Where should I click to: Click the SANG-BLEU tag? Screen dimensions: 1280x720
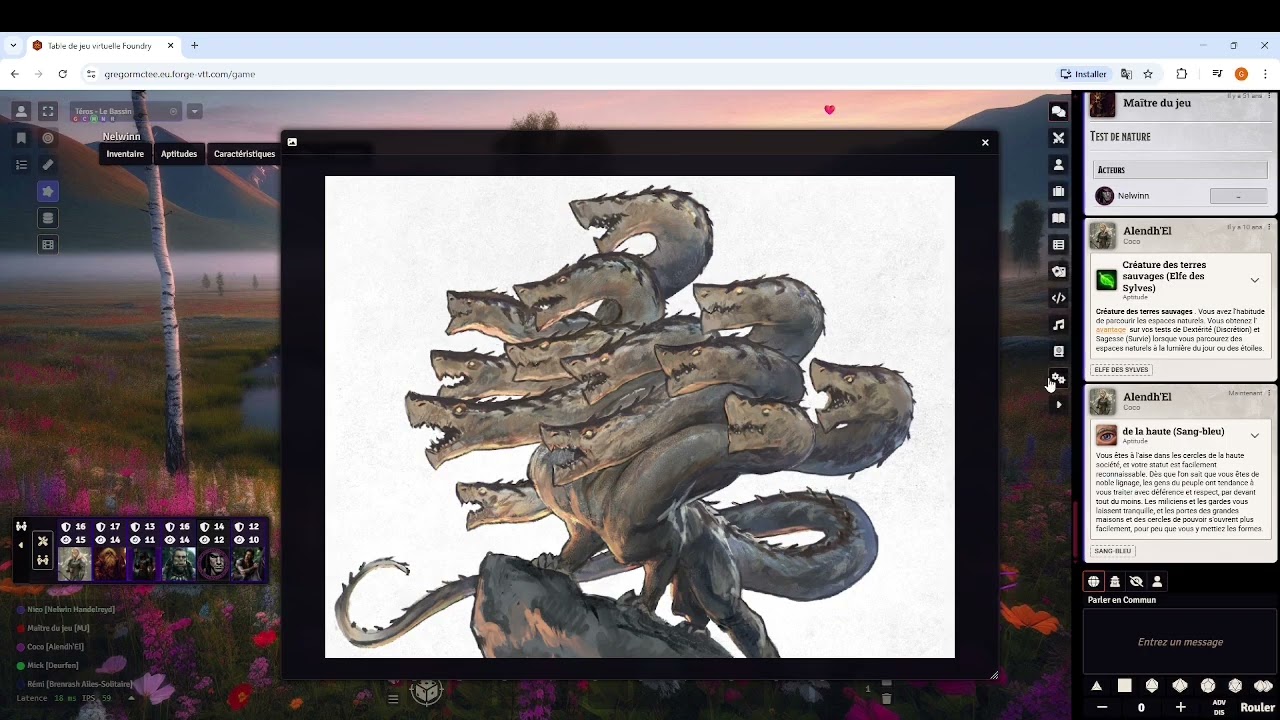[1113, 551]
